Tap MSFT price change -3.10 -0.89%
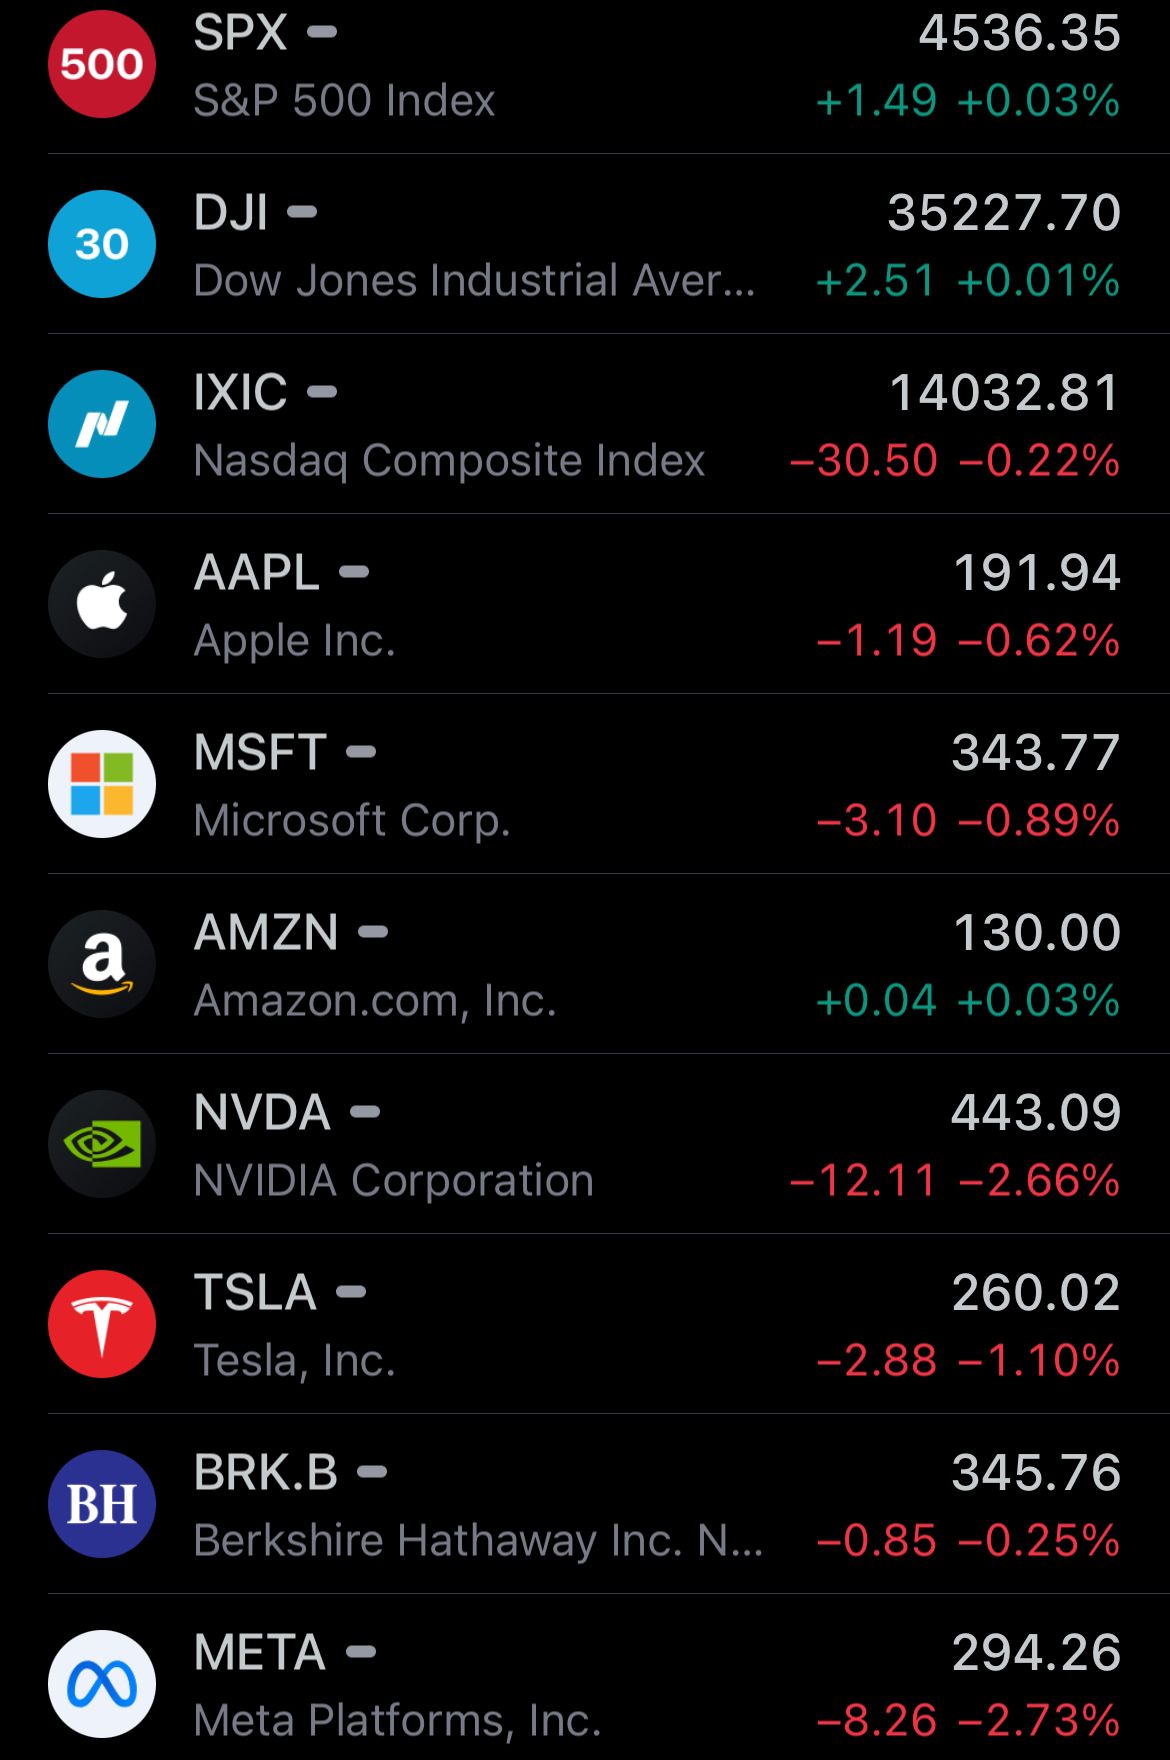 pos(968,821)
